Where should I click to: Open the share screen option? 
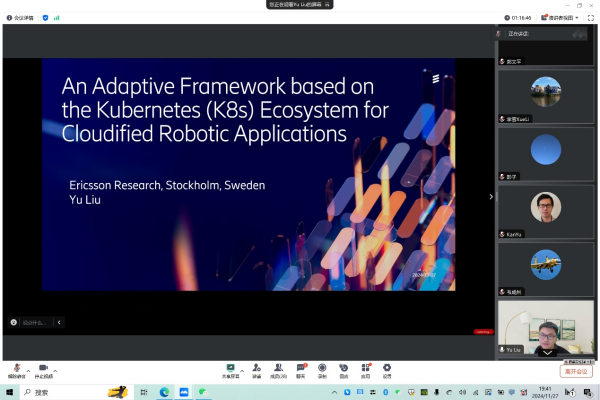click(230, 369)
